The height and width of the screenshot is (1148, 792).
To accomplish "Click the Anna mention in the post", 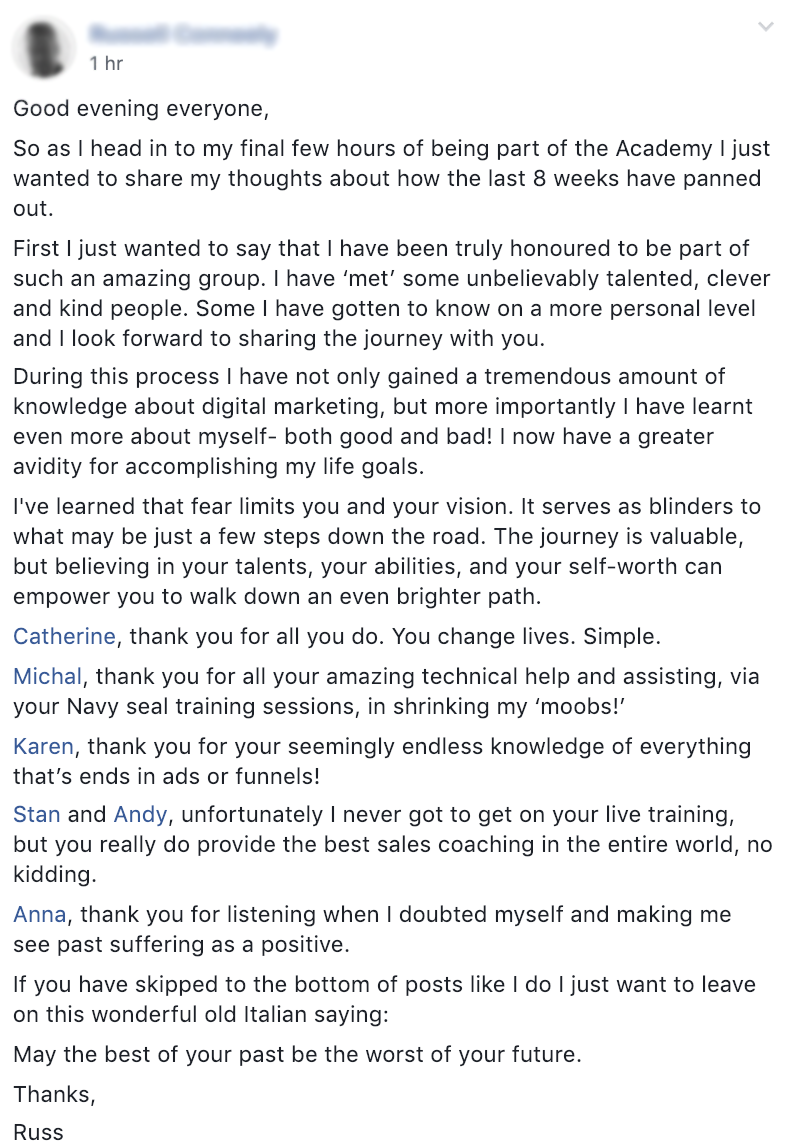I will (x=41, y=914).
